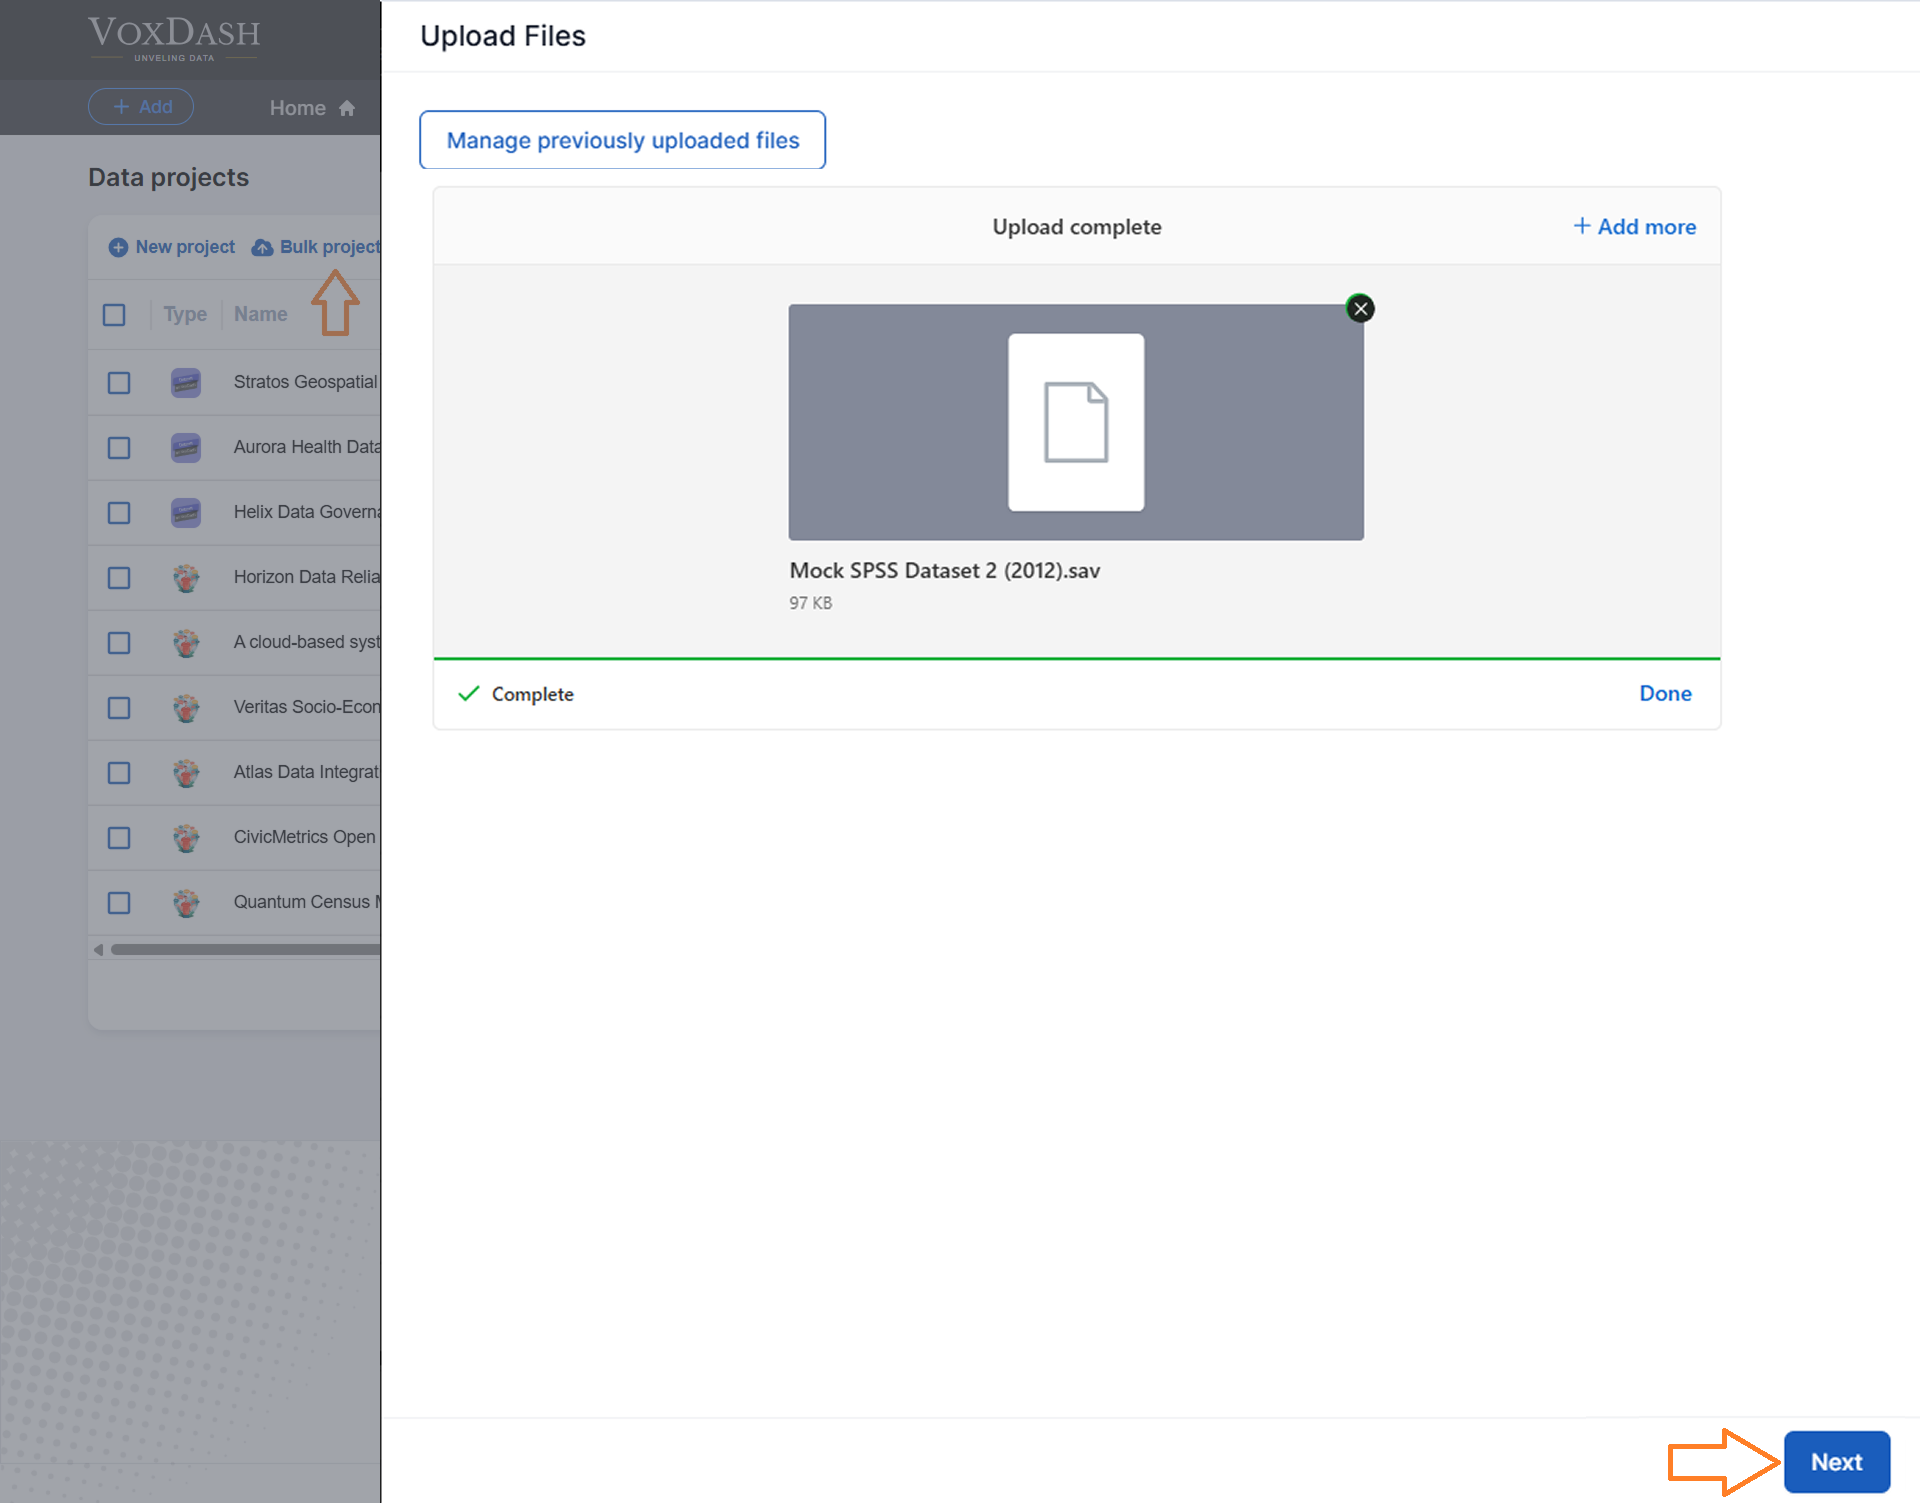Click the Home house icon
The width and height of the screenshot is (1920, 1503).
click(347, 108)
